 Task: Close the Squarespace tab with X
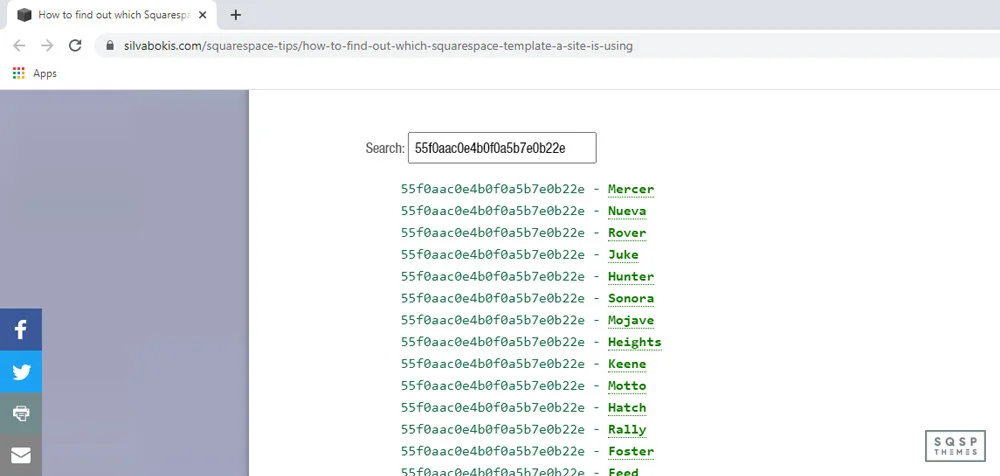pos(202,15)
